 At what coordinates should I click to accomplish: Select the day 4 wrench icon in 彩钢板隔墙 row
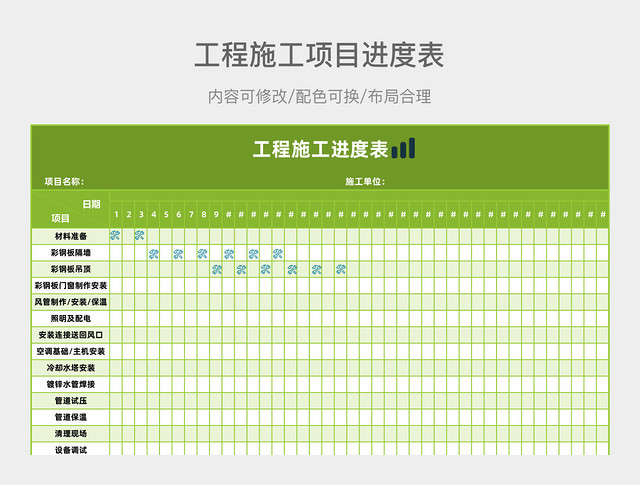pos(153,254)
